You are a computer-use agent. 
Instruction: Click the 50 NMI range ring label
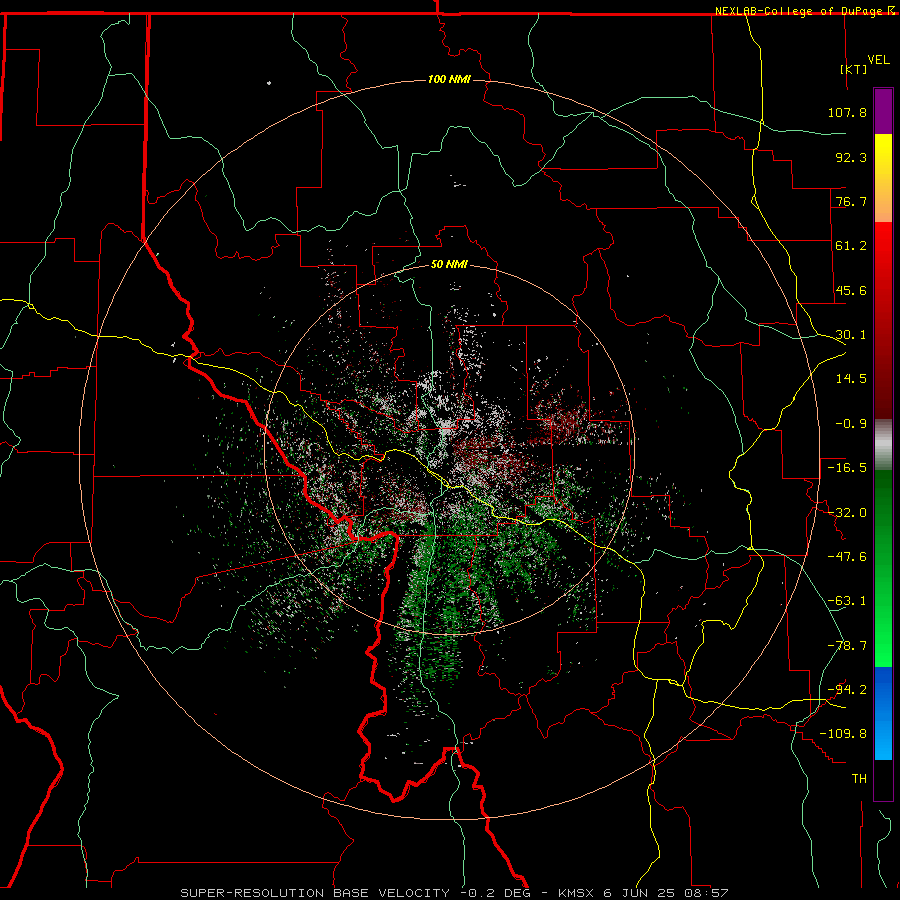[449, 264]
